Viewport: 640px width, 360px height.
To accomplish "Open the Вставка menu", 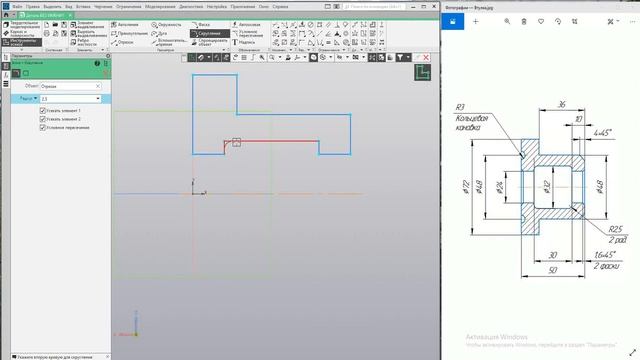I will tap(83, 7).
